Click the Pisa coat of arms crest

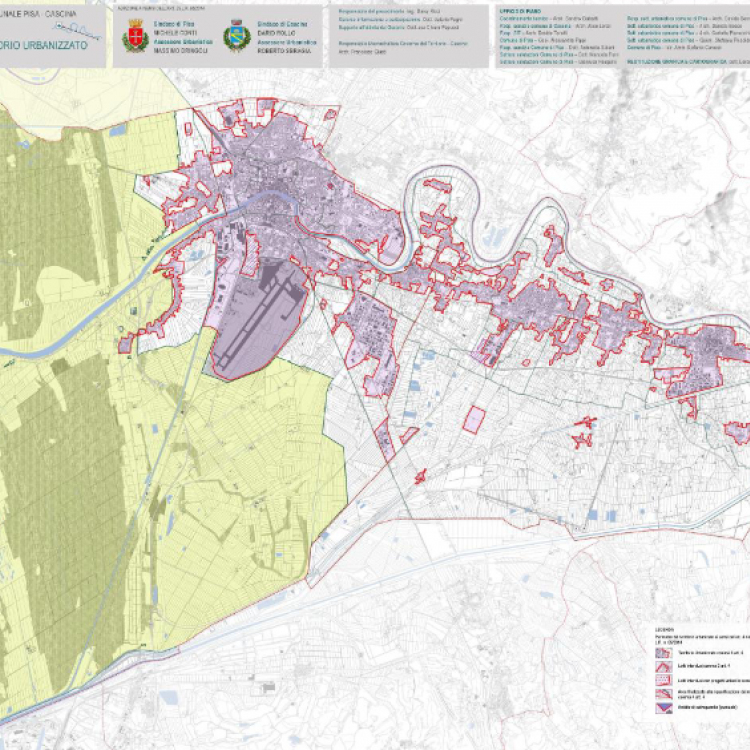(135, 36)
